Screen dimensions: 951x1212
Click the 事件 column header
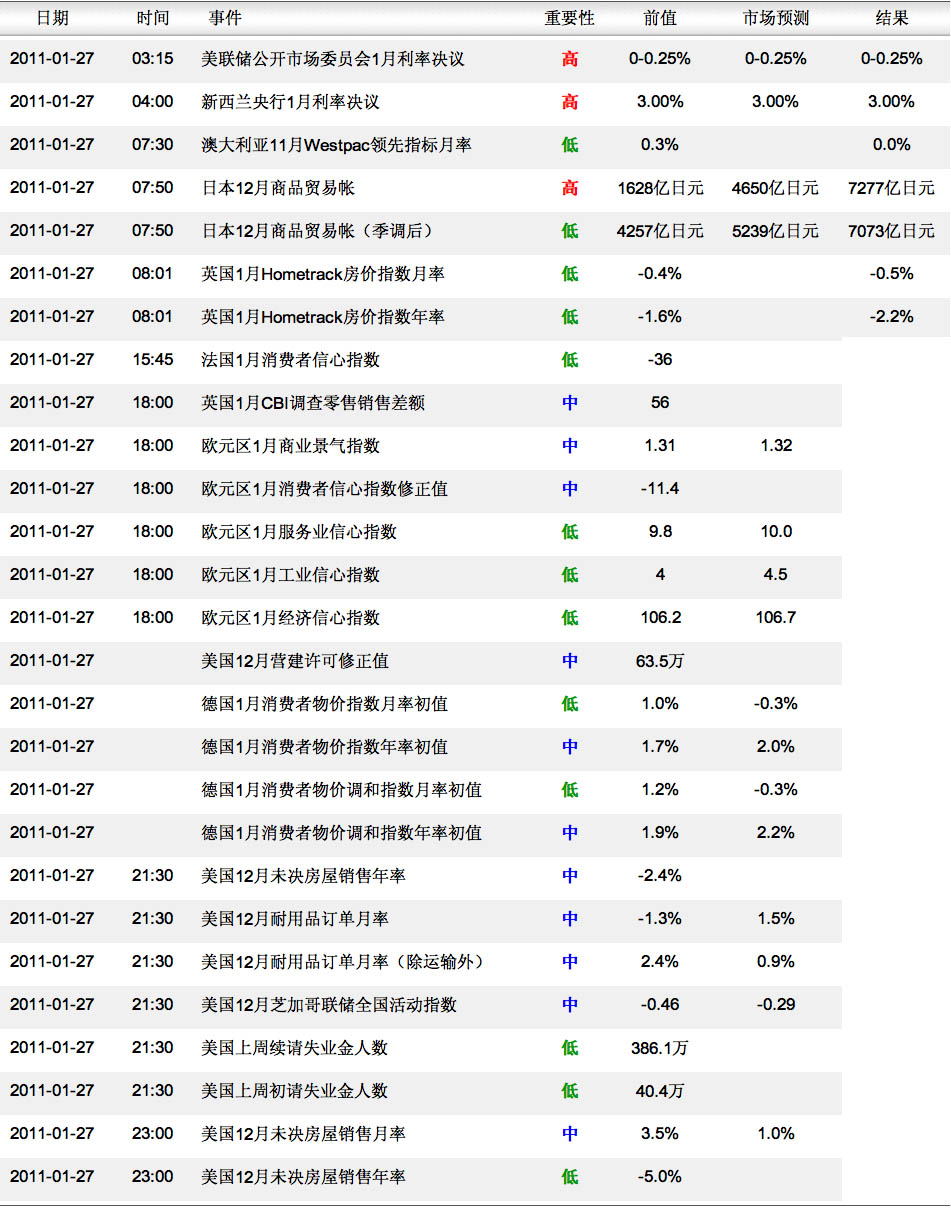(x=225, y=18)
